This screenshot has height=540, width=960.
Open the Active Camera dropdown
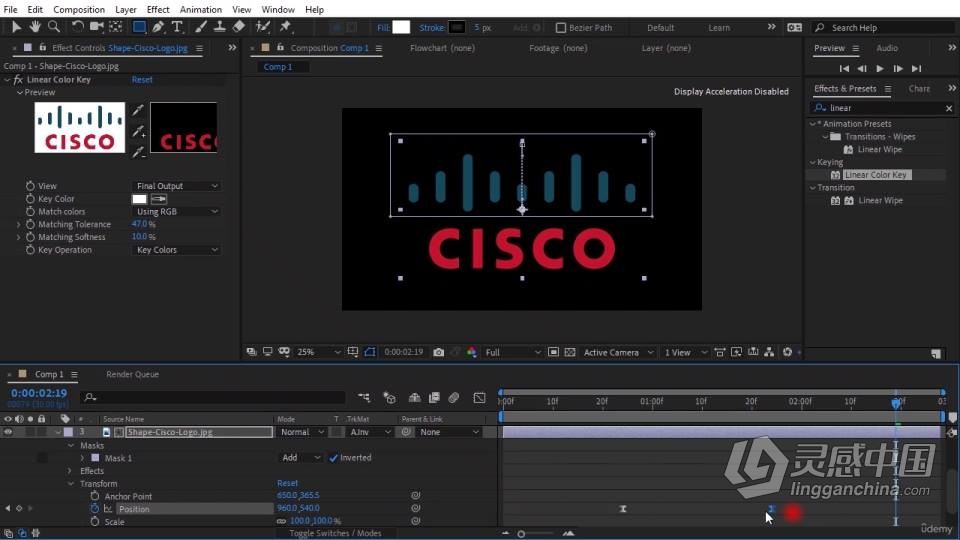[x=618, y=352]
